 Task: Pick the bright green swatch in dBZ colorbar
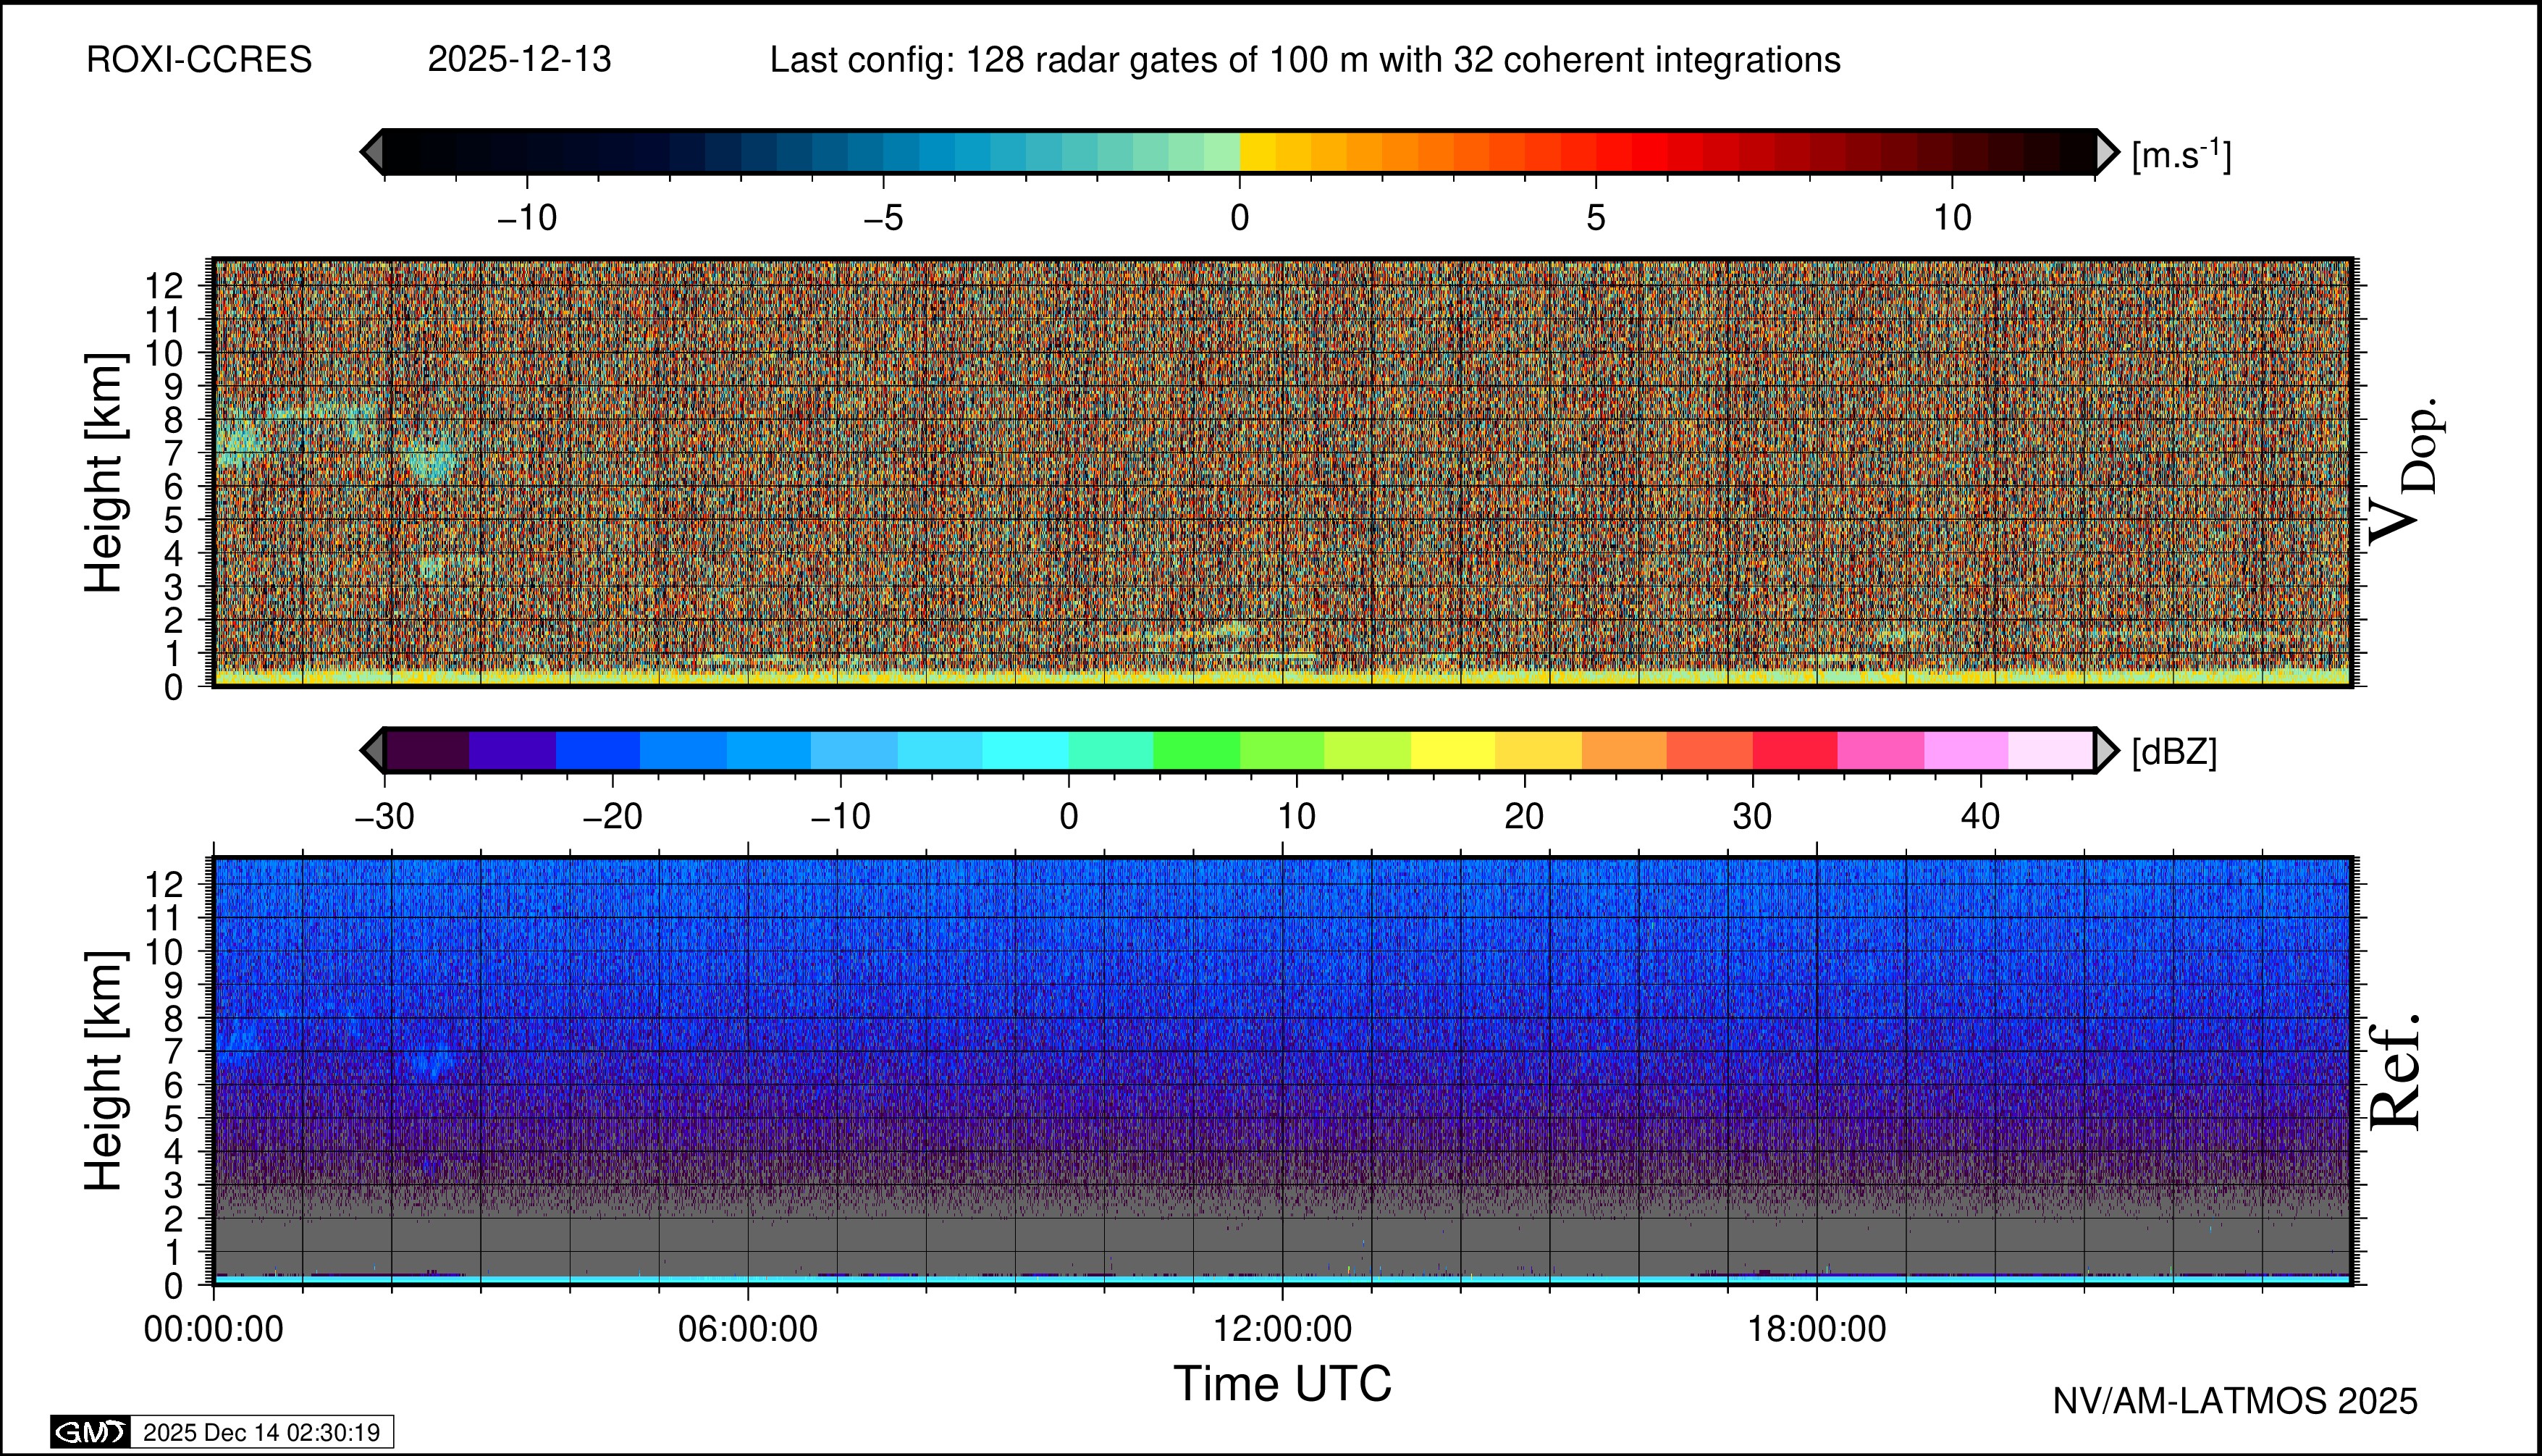(1196, 750)
